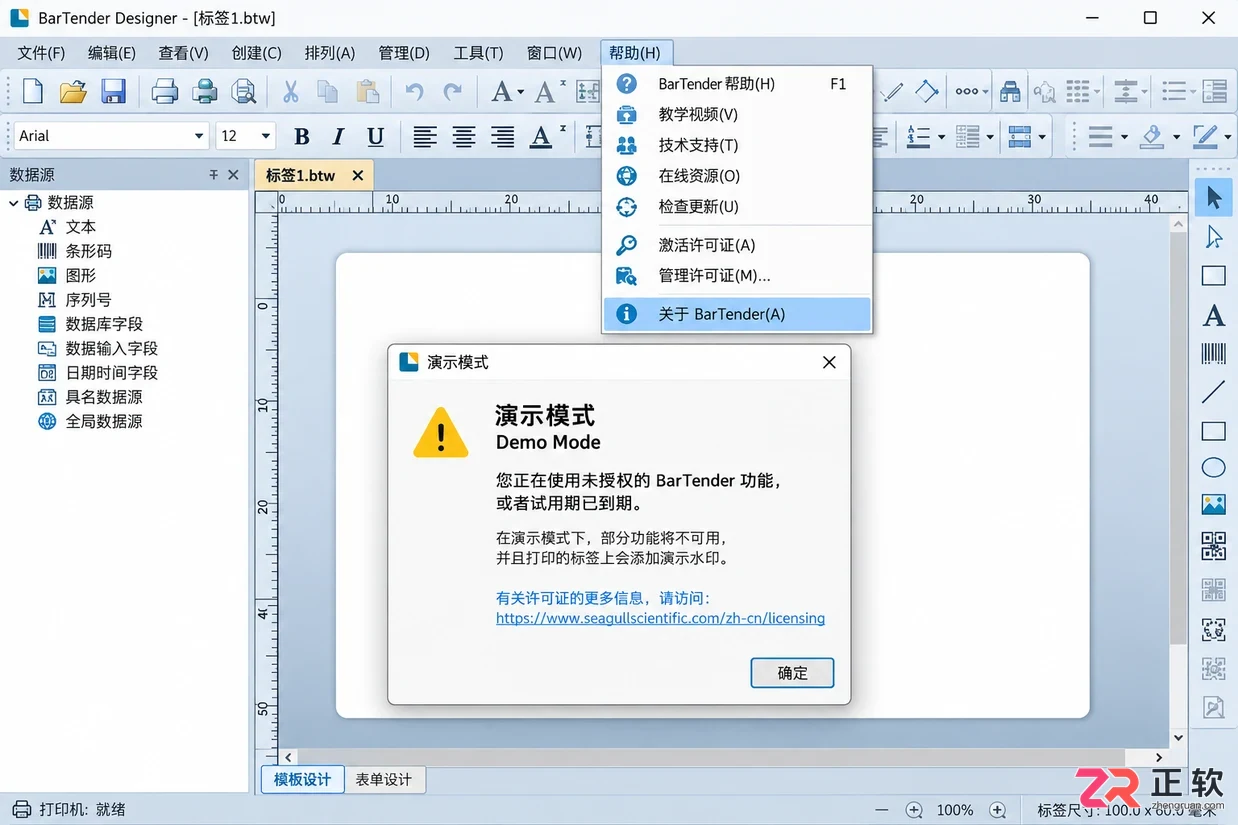Image resolution: width=1238 pixels, height=825 pixels.
Task: Align text left
Action: tap(425, 136)
